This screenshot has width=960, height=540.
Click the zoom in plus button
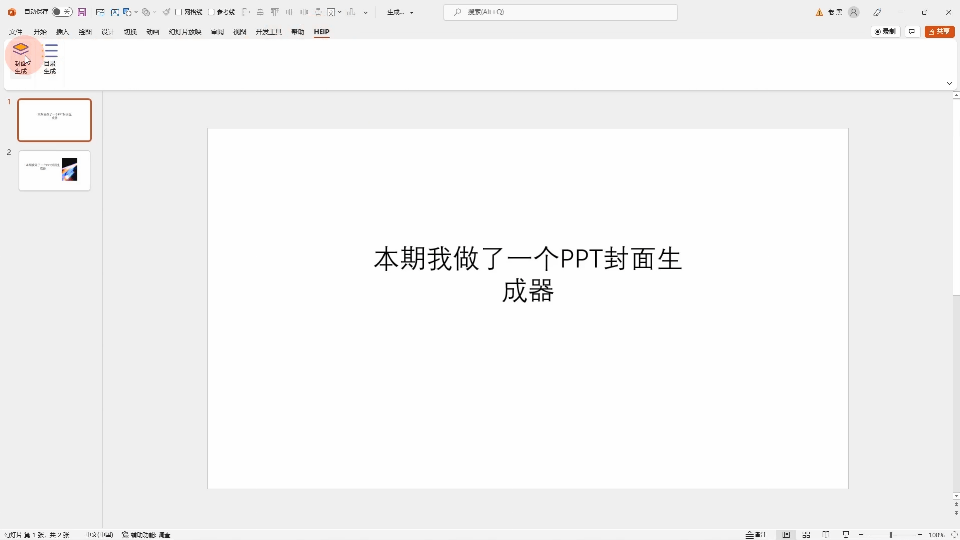(x=920, y=534)
